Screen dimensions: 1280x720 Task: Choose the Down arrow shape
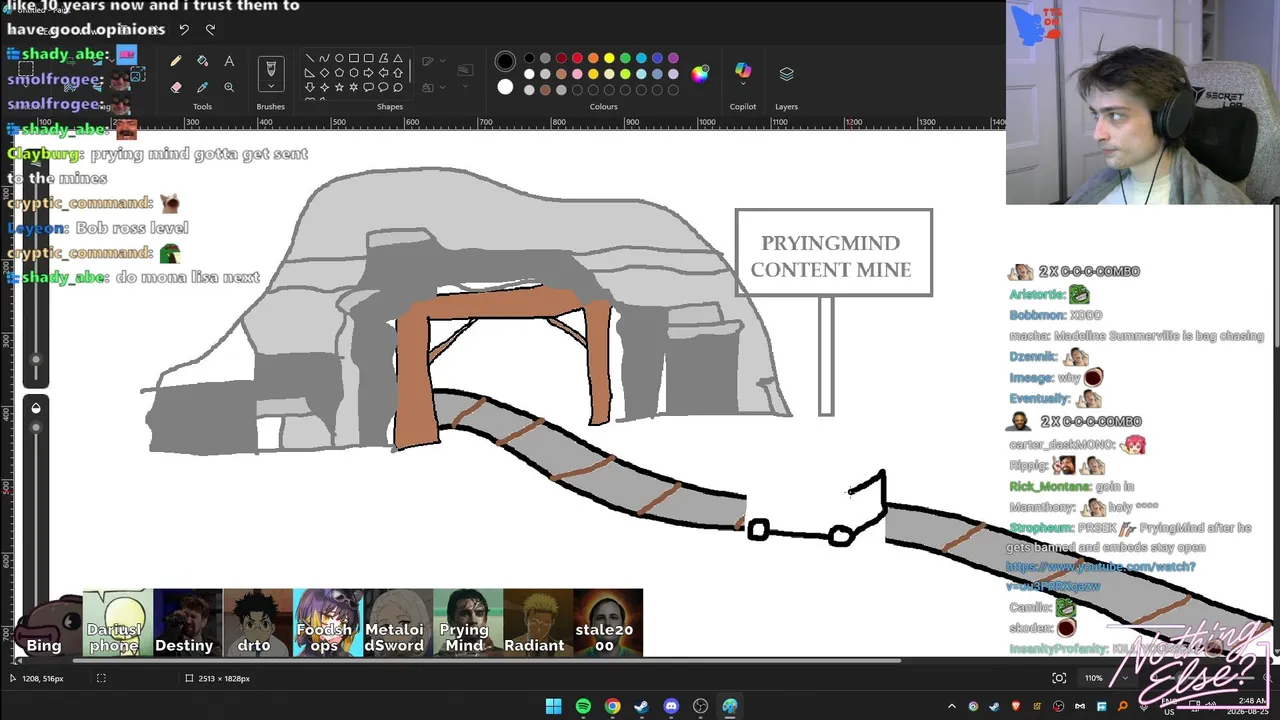(309, 88)
